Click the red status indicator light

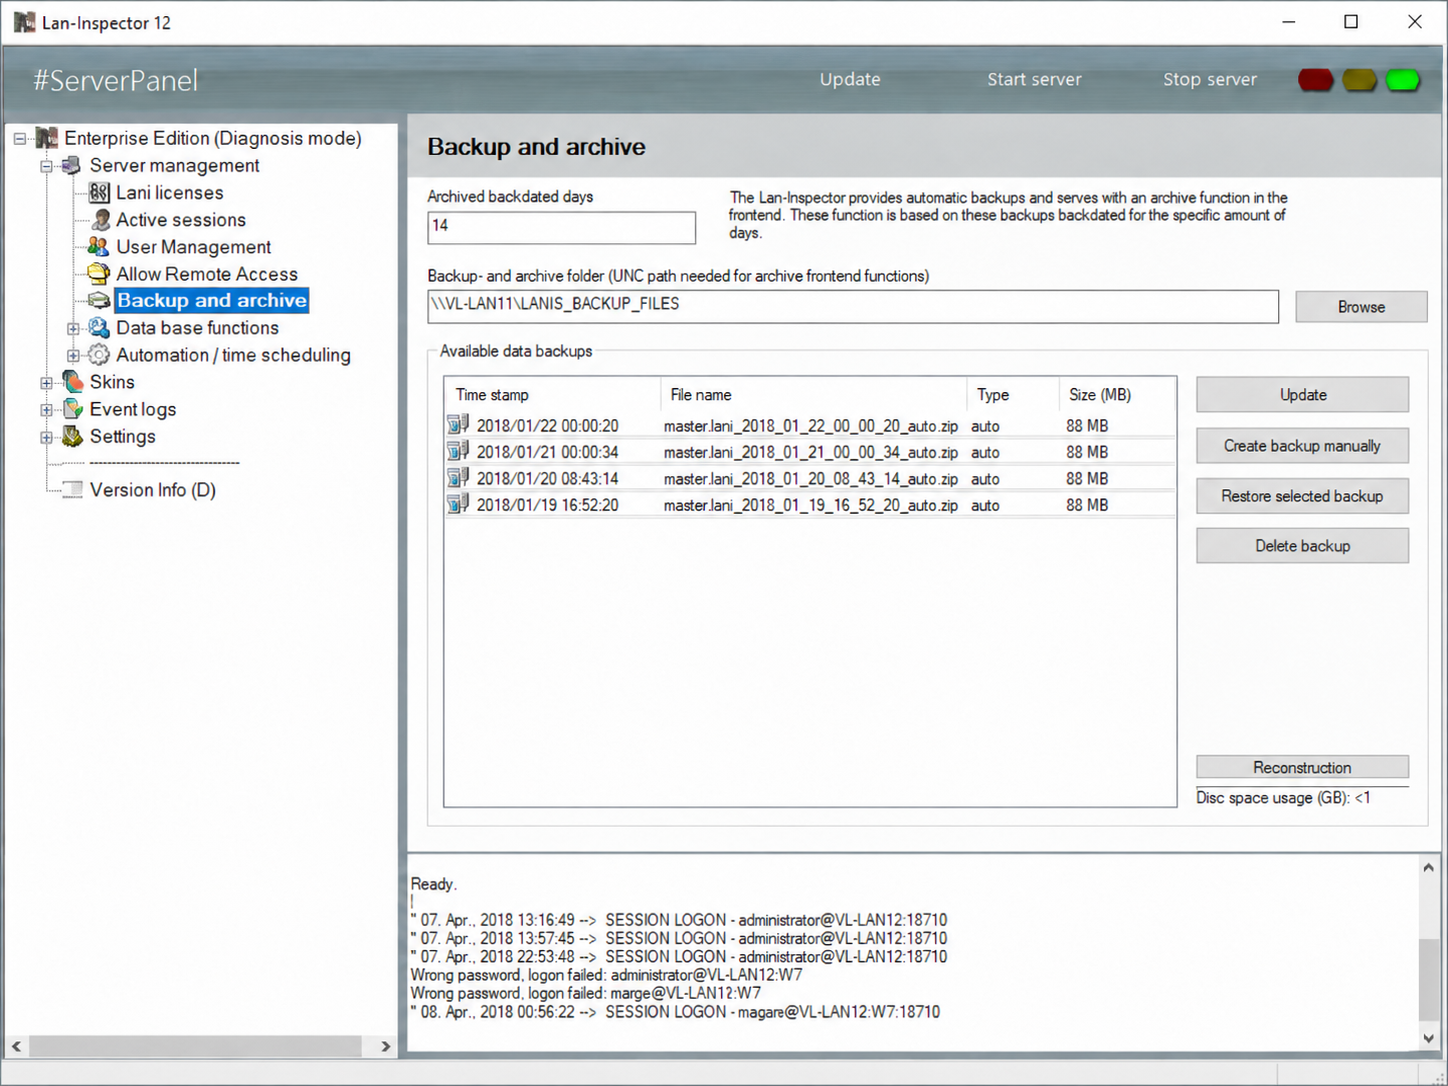[x=1315, y=80]
